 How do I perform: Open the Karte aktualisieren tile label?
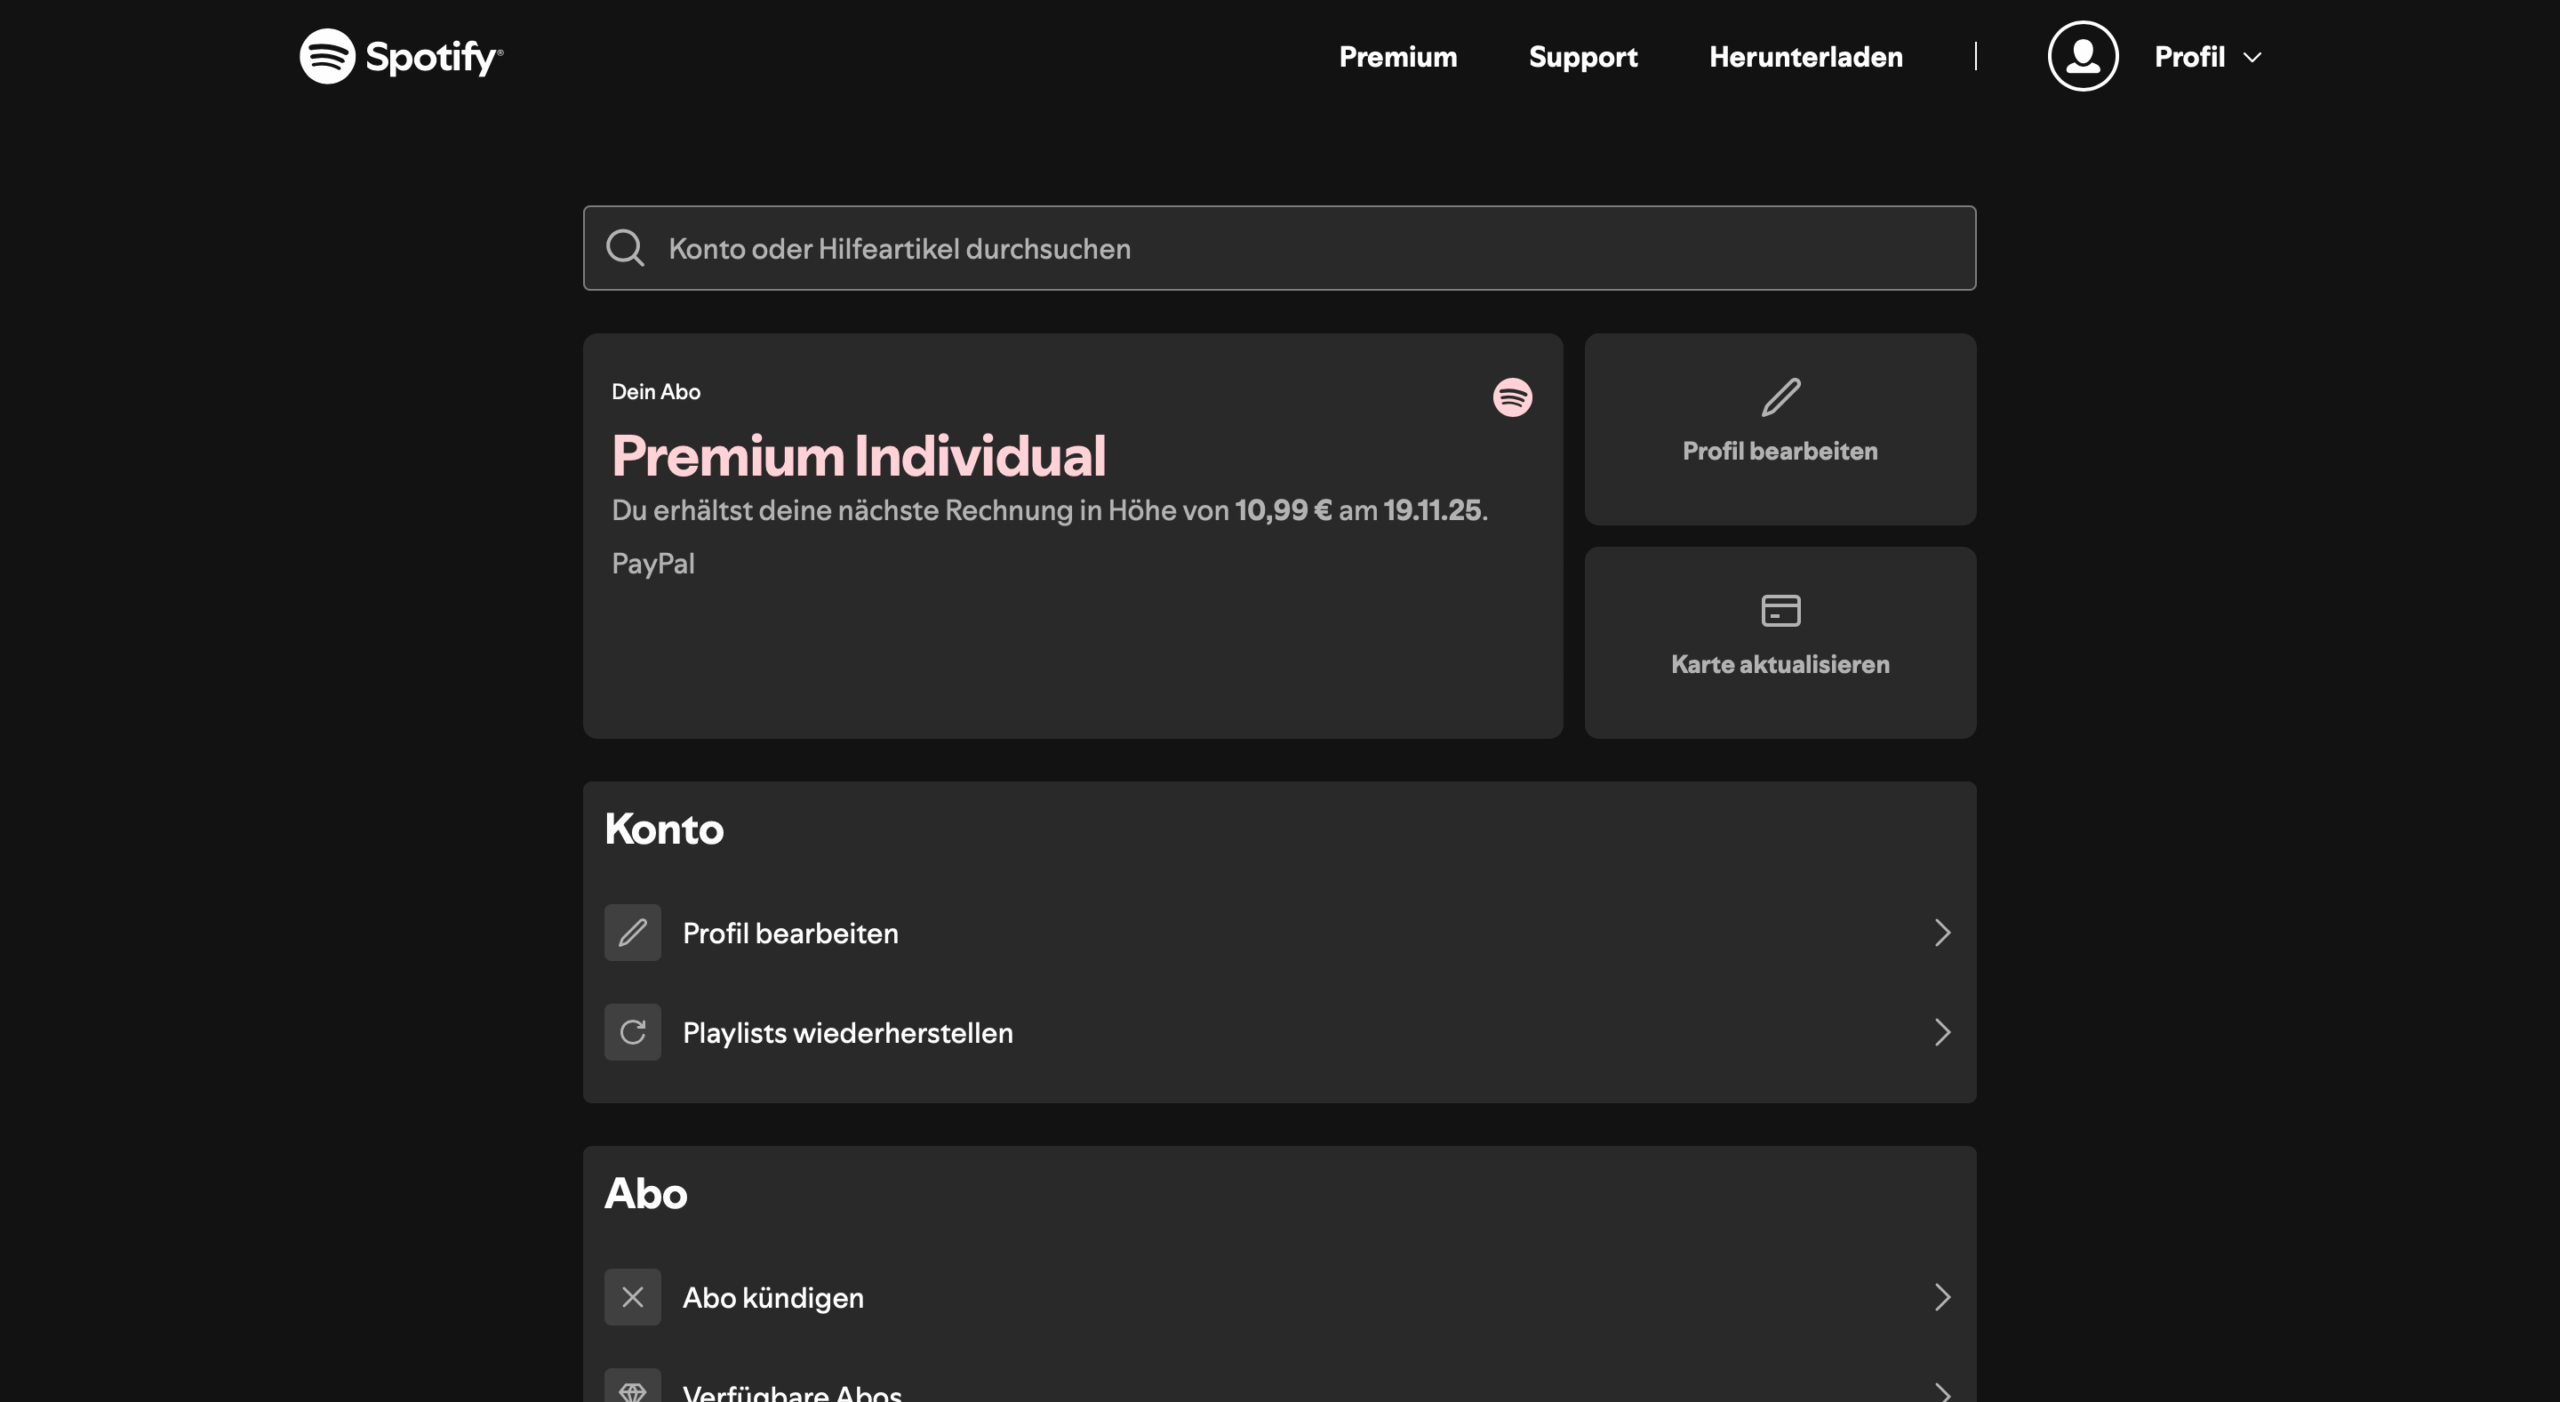pyautogui.click(x=1780, y=664)
